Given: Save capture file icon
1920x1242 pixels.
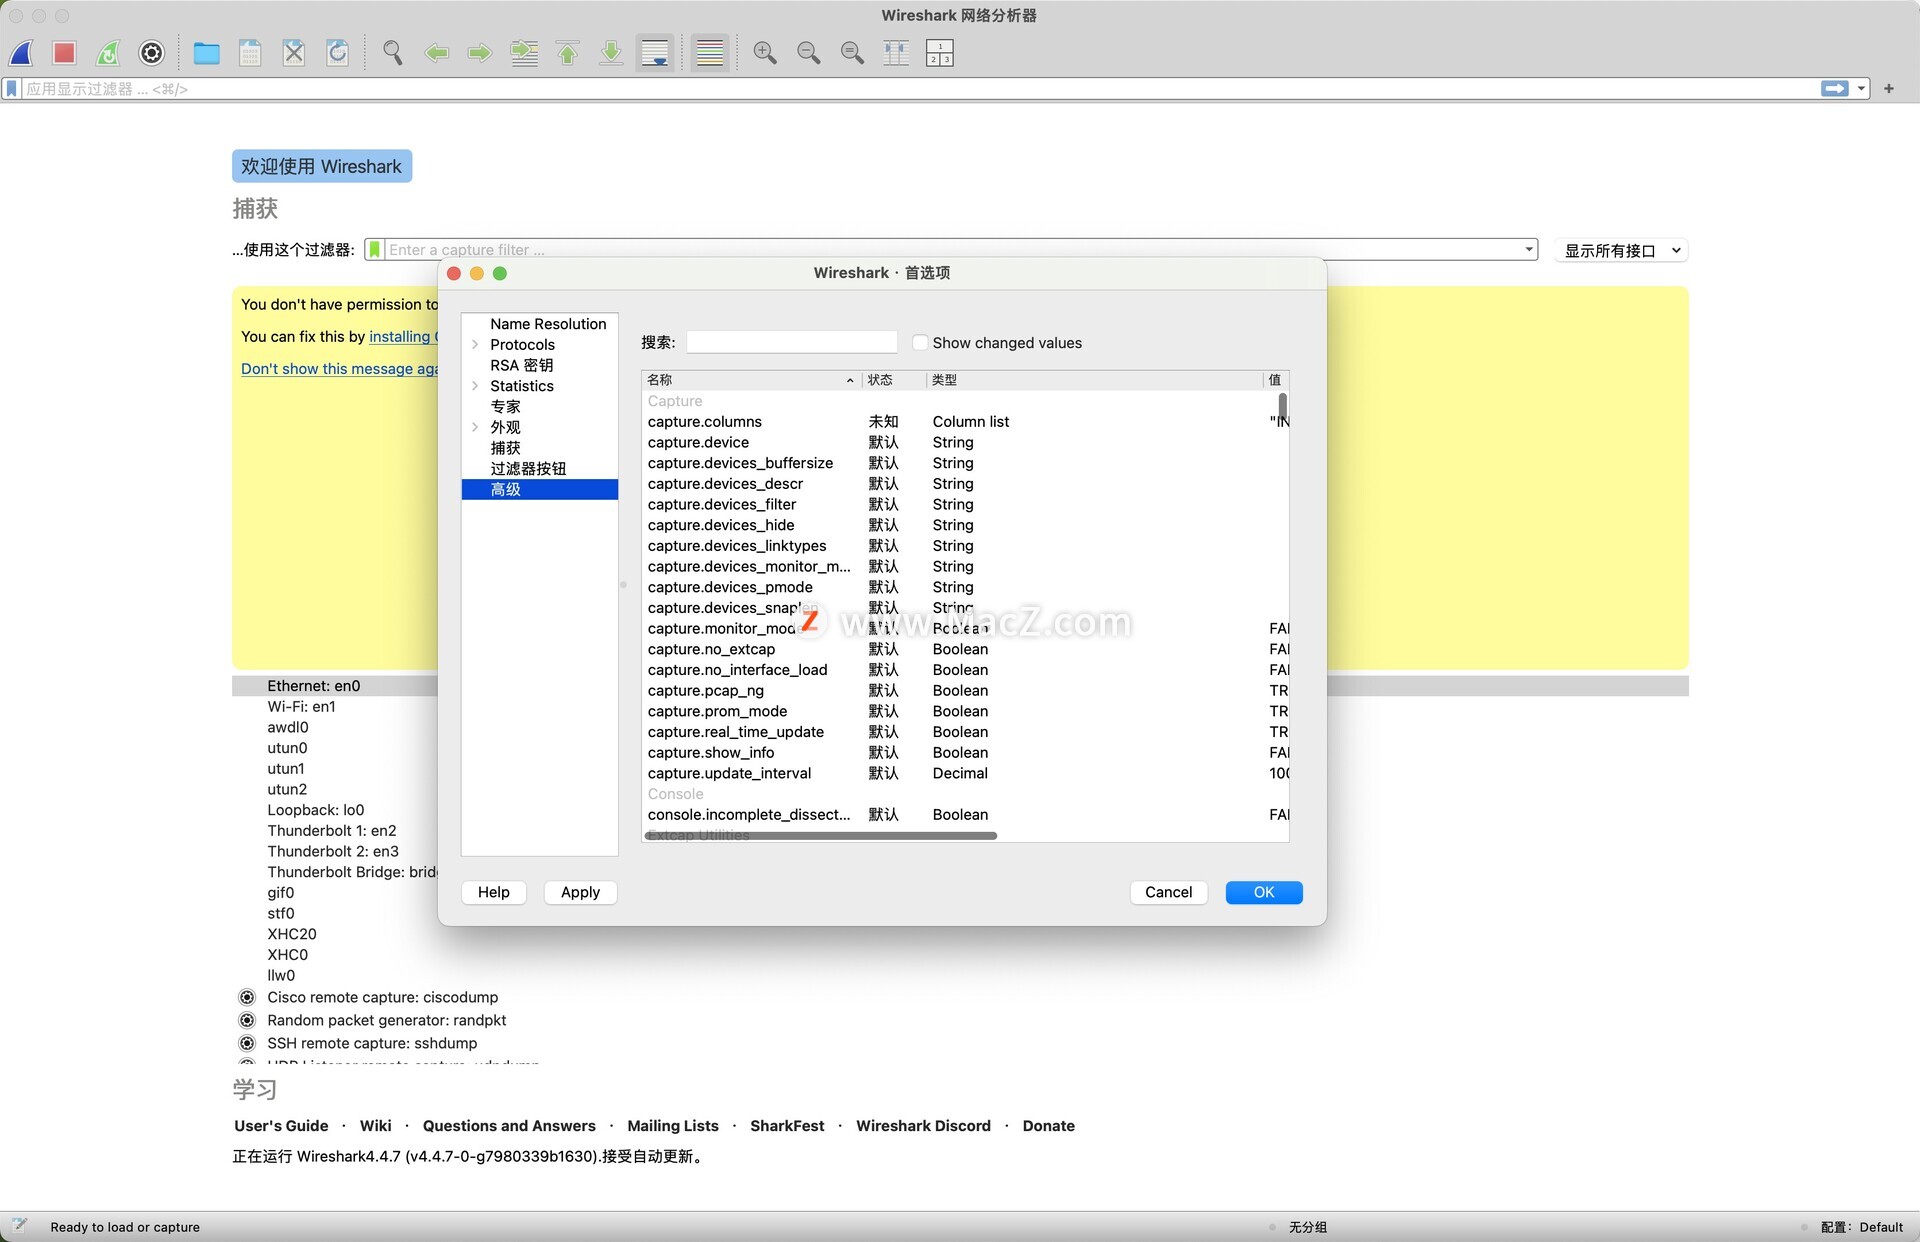Looking at the screenshot, I should coord(250,53).
